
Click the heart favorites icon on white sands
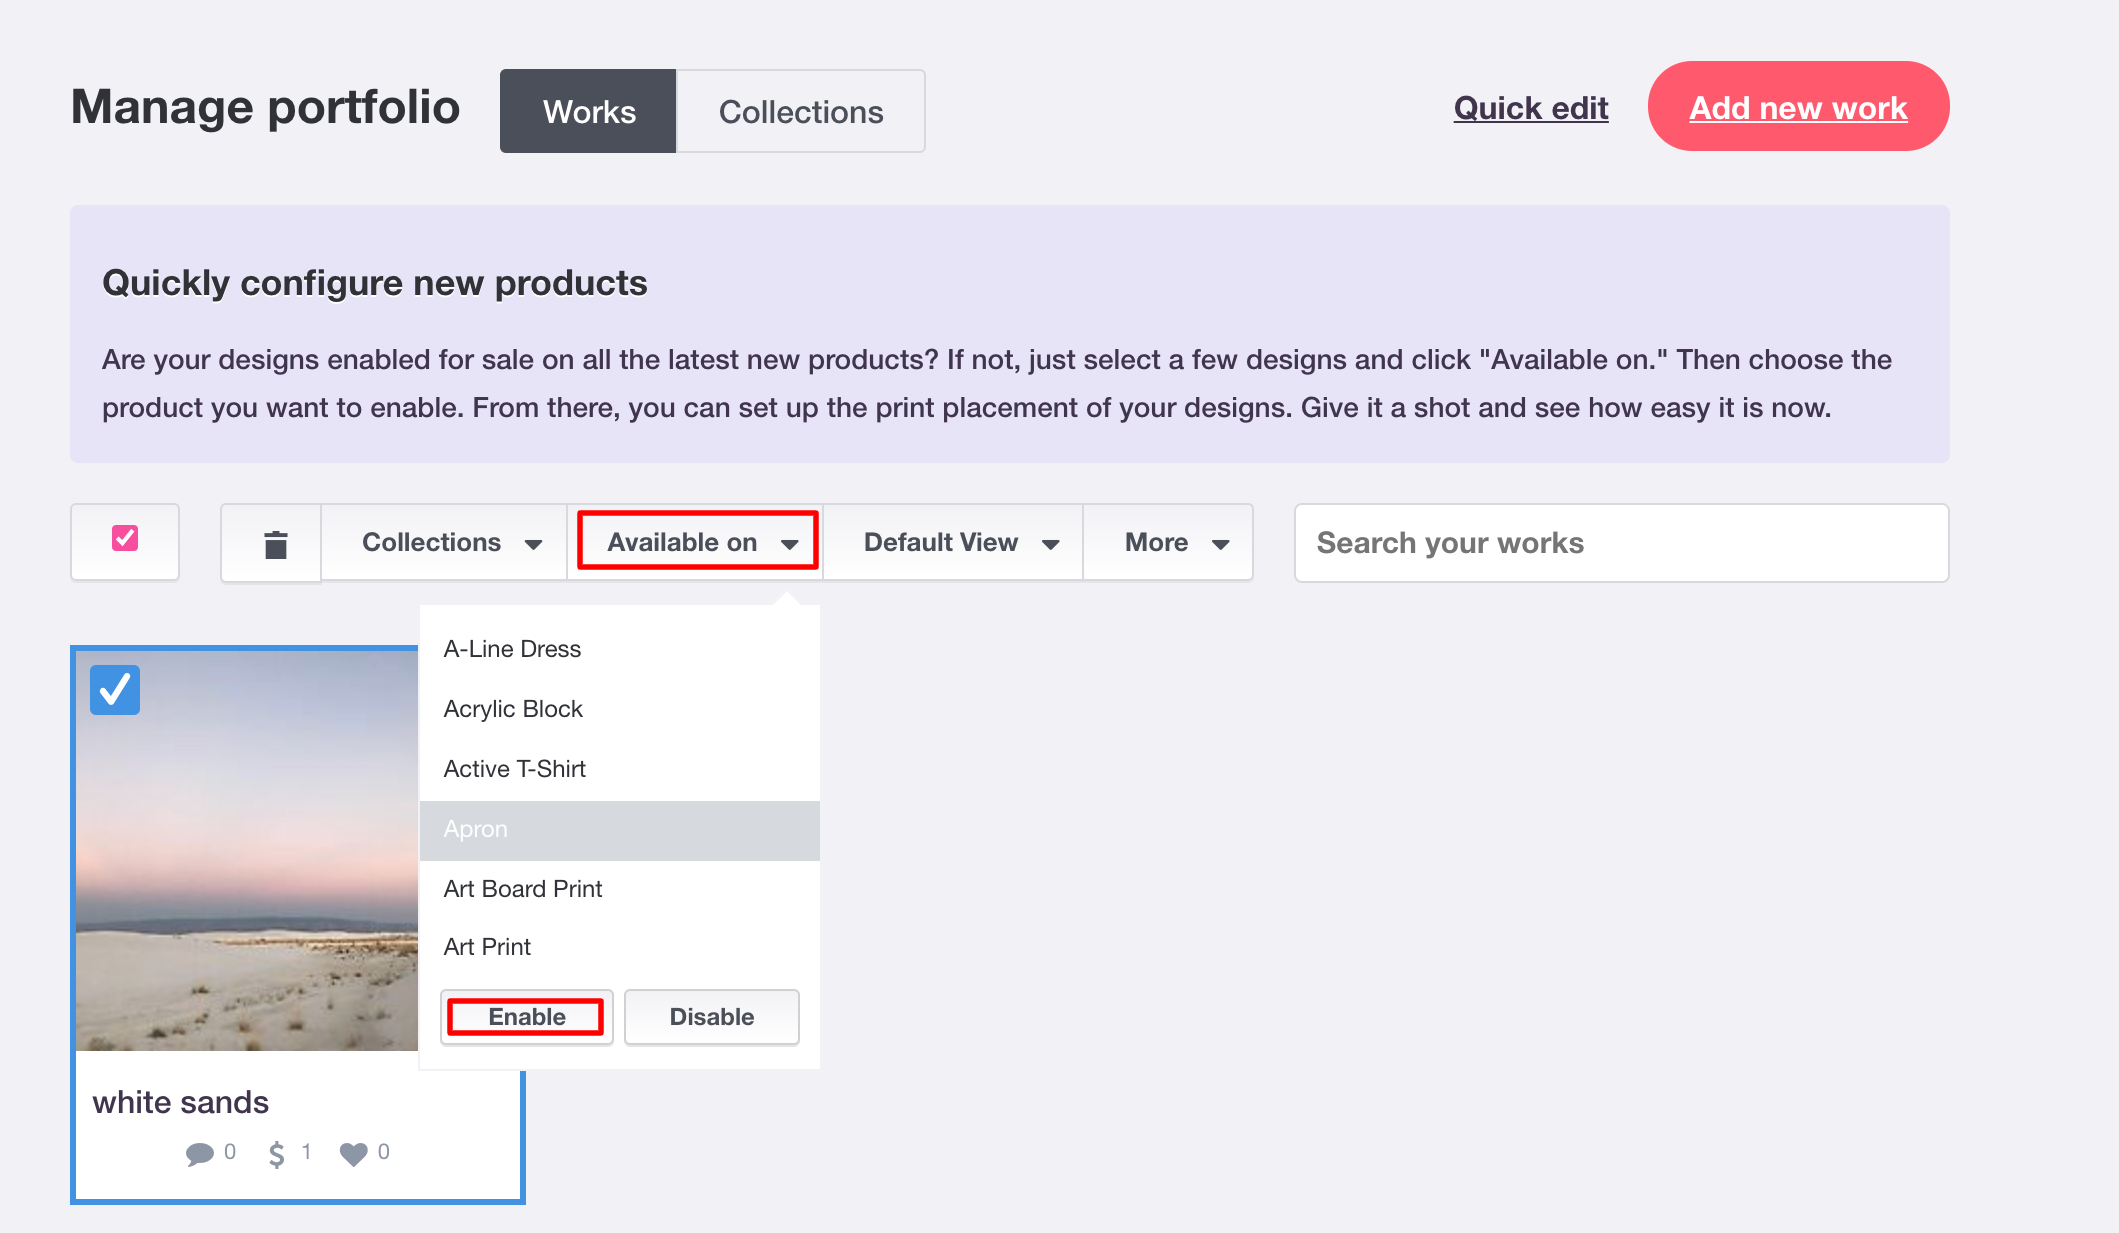[x=354, y=1154]
